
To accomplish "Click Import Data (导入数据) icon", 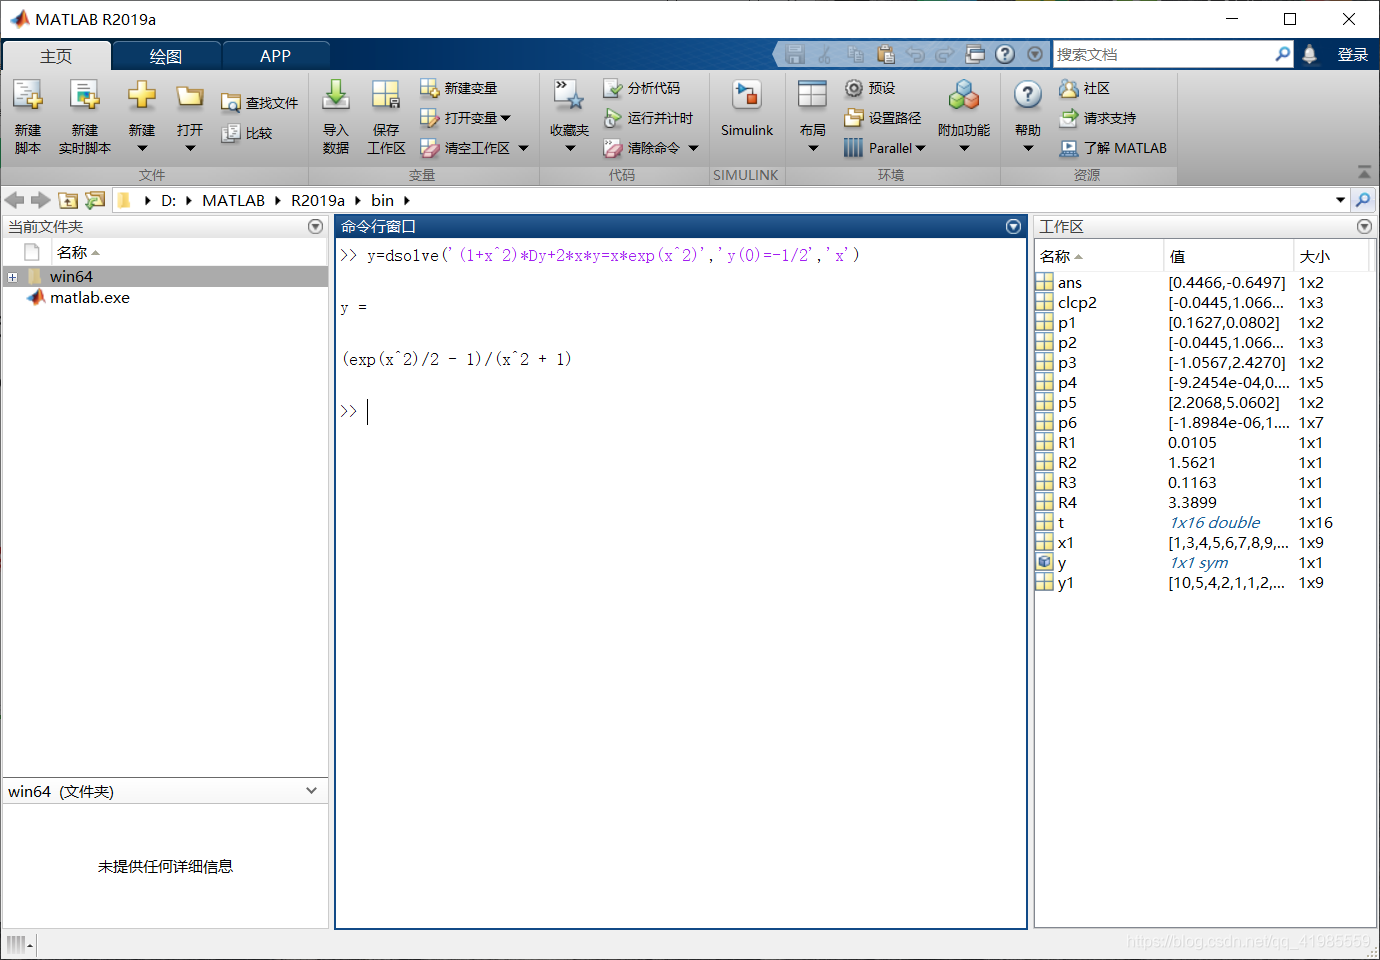I will [x=336, y=96].
